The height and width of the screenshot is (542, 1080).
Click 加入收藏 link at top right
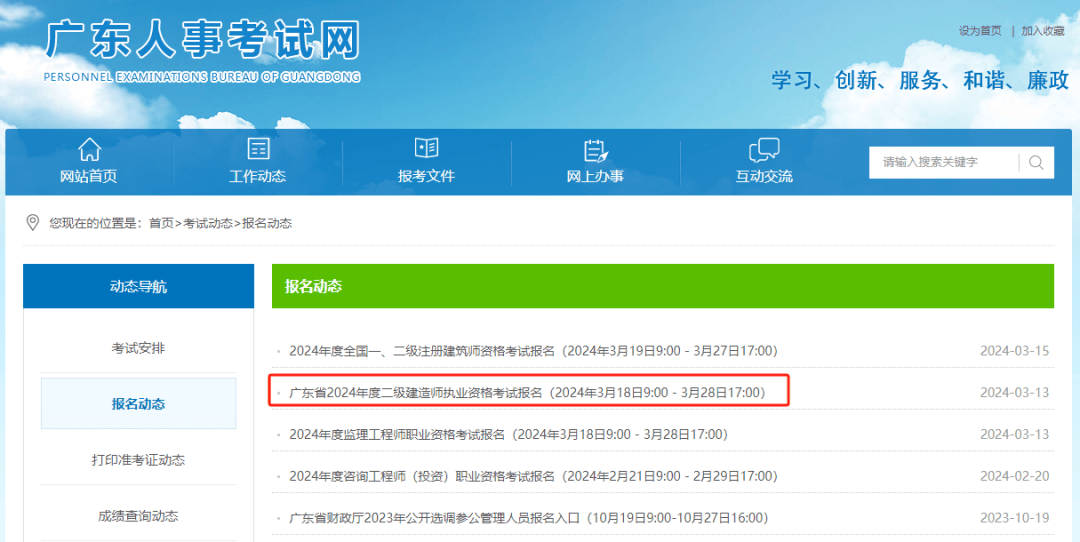coord(1043,31)
